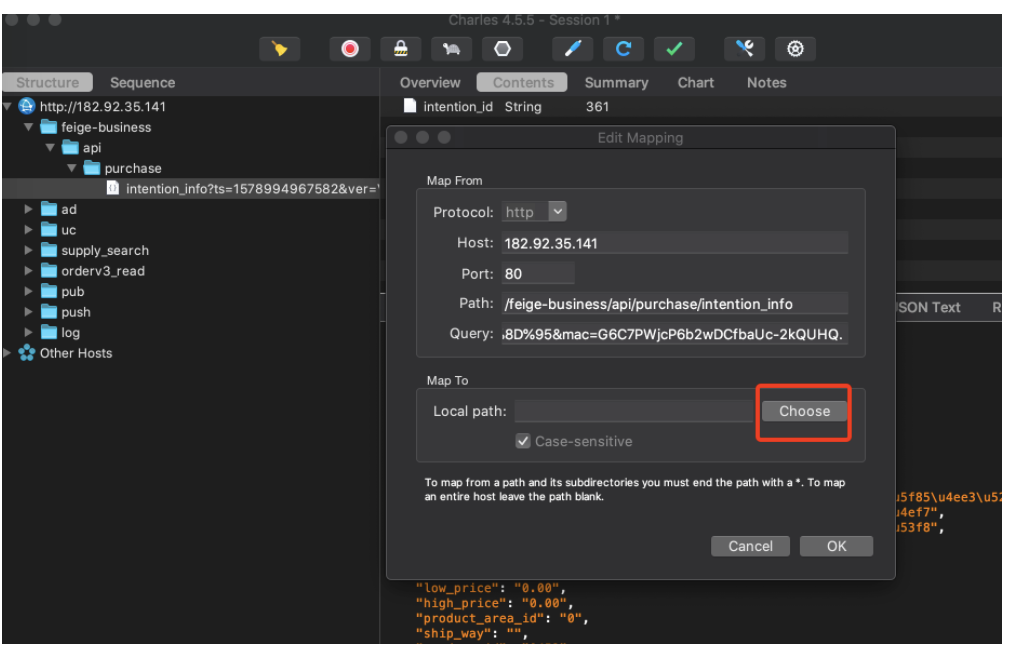Click the log folder icon
1014x662 pixels.
tap(49, 332)
